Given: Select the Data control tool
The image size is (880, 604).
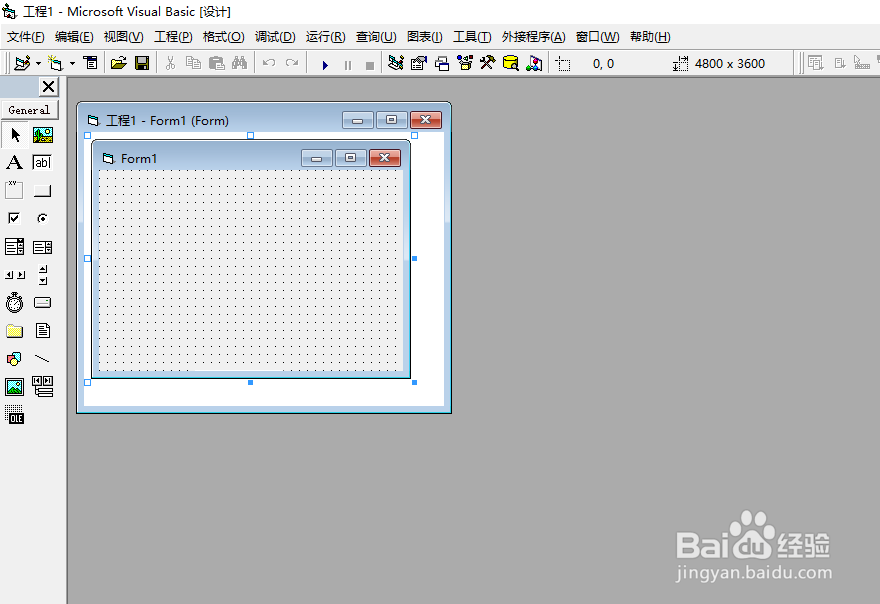Looking at the screenshot, I should [43, 387].
